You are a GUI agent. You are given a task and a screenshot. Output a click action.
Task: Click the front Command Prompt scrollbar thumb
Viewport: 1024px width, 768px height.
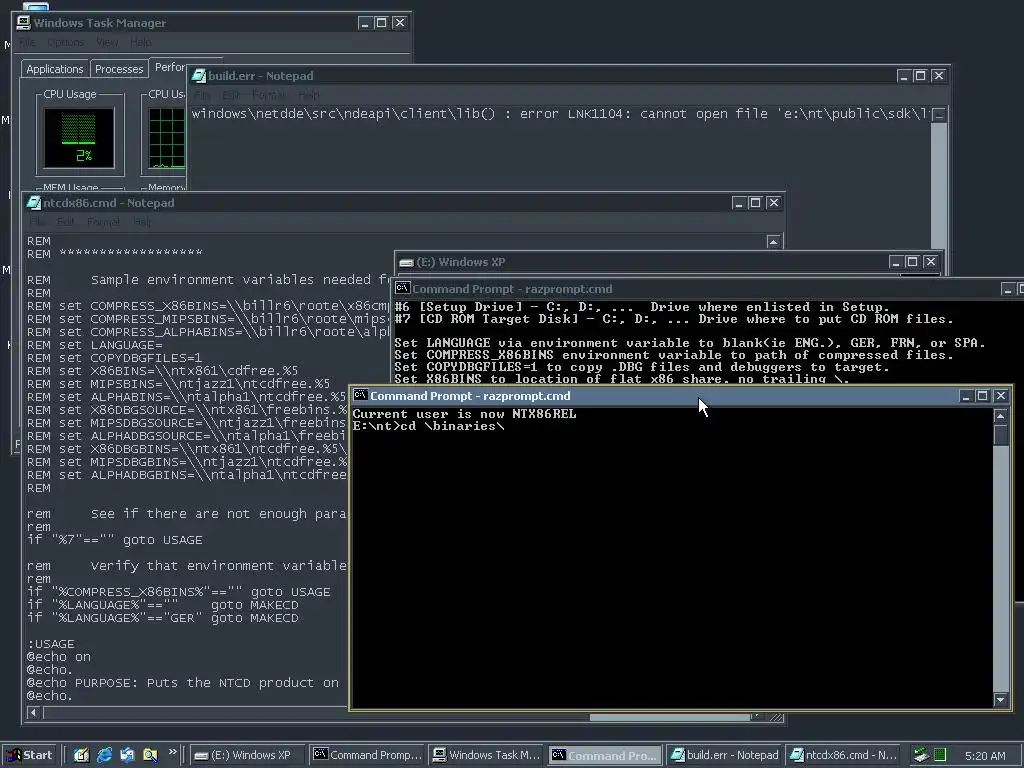1000,435
